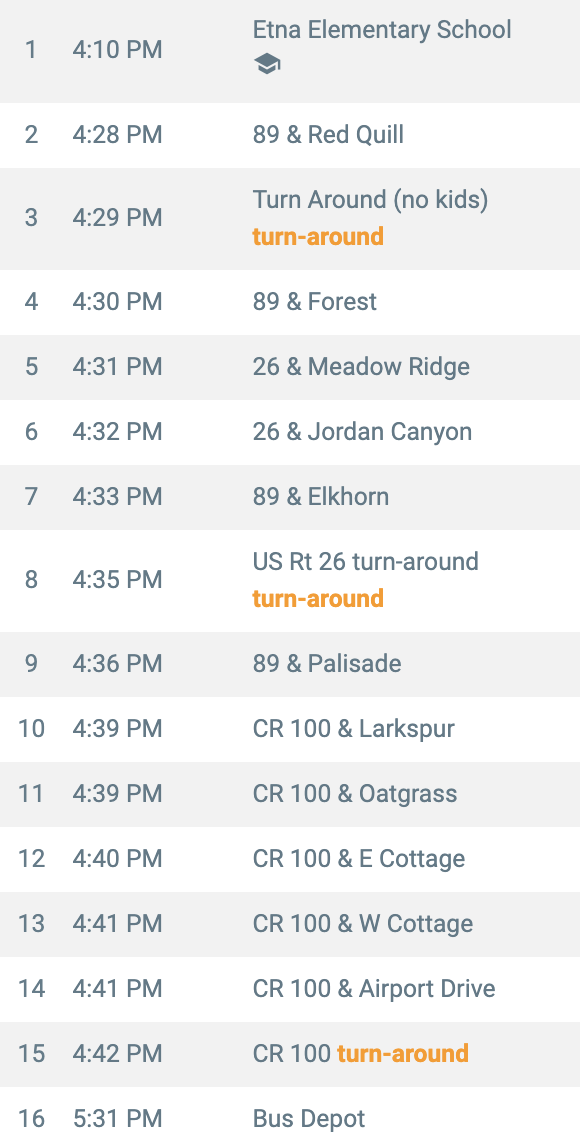Open the Turn Around (no kids) stop
The image size is (580, 1138).
(x=290, y=218)
